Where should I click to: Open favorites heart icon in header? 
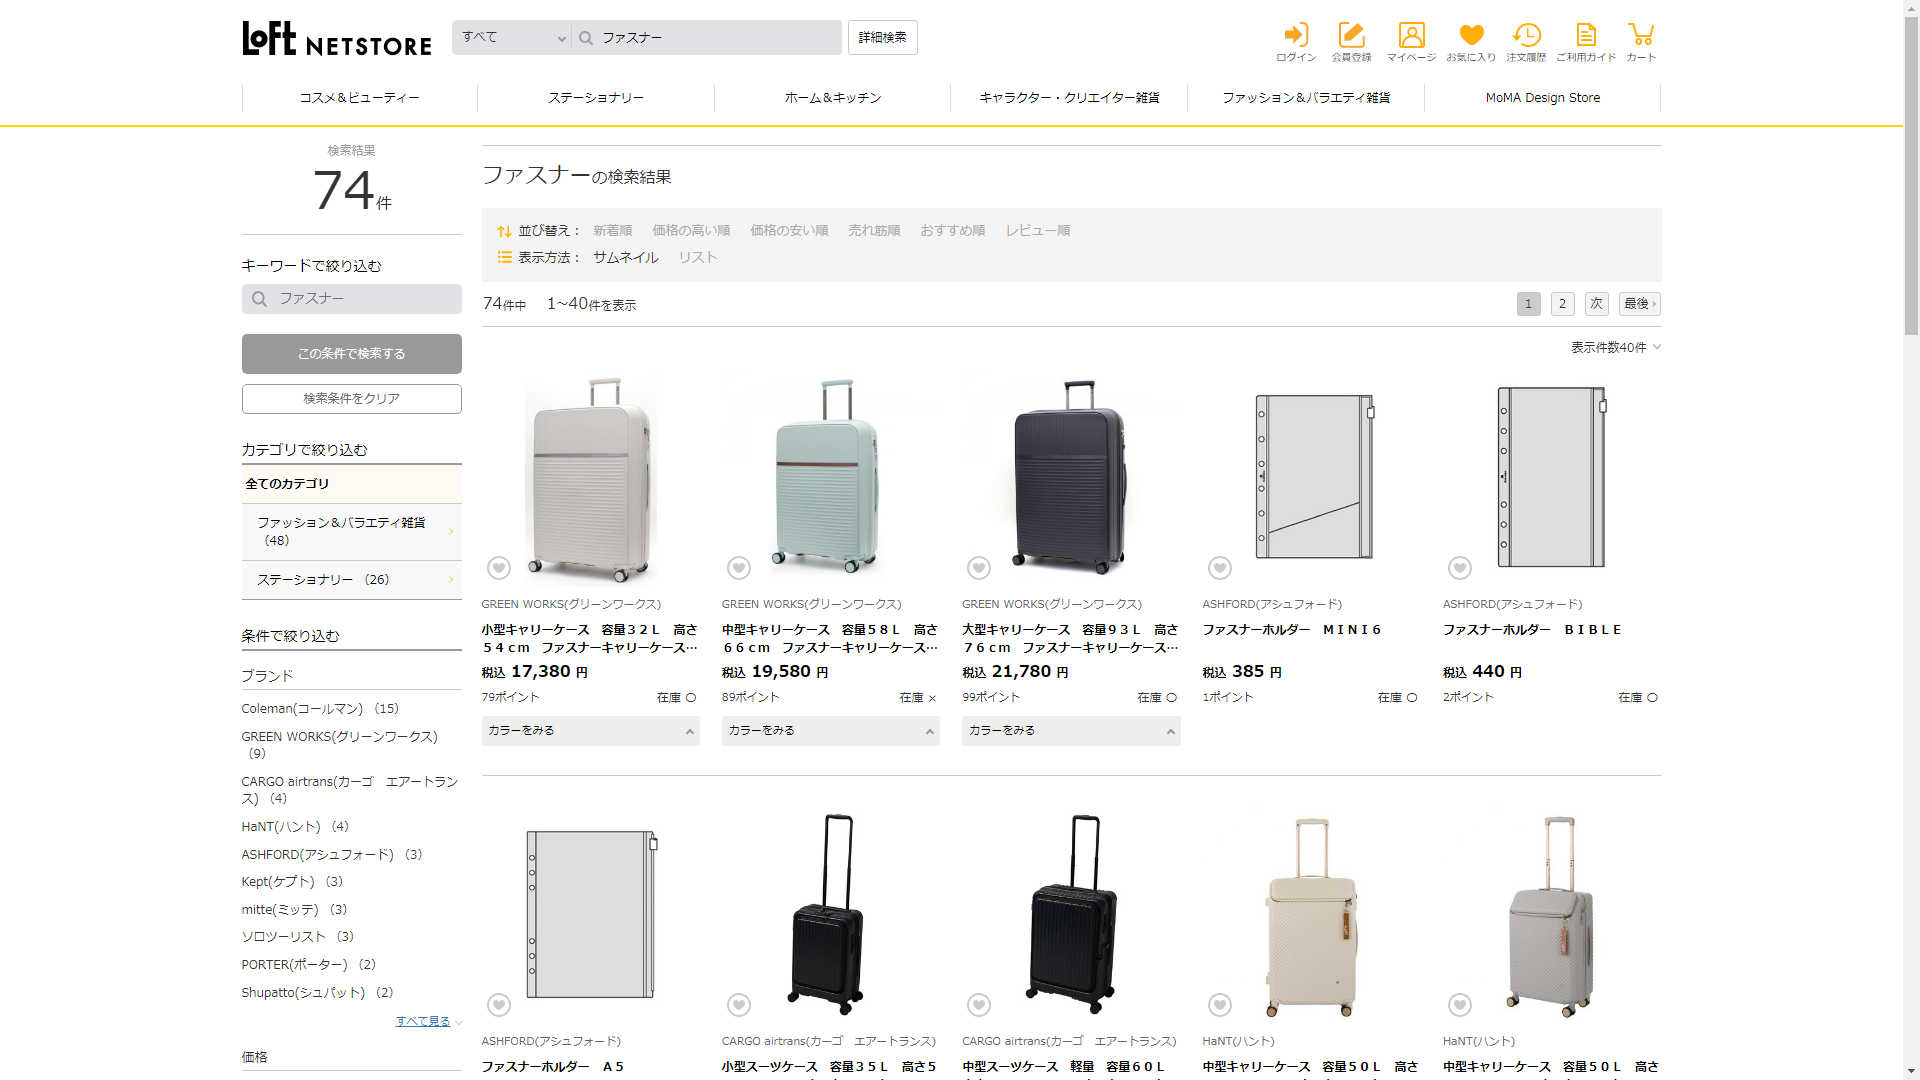point(1471,36)
